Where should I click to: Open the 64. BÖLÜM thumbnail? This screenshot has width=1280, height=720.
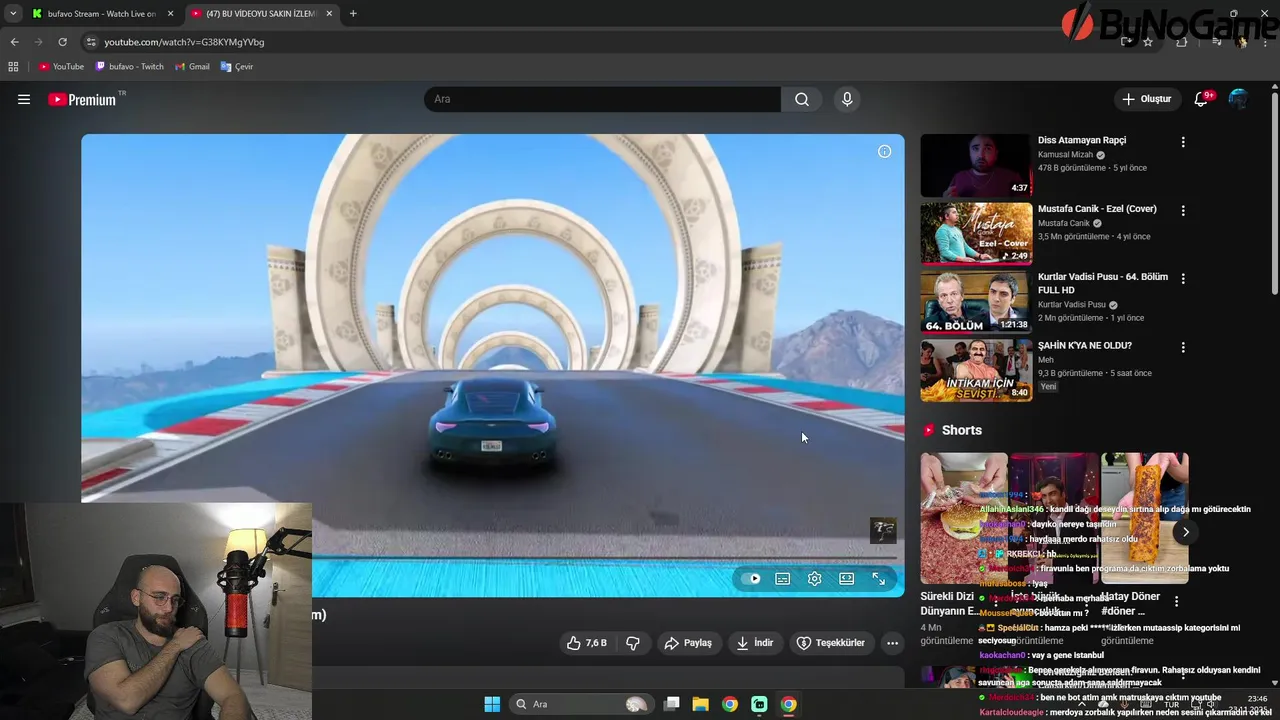coord(976,302)
